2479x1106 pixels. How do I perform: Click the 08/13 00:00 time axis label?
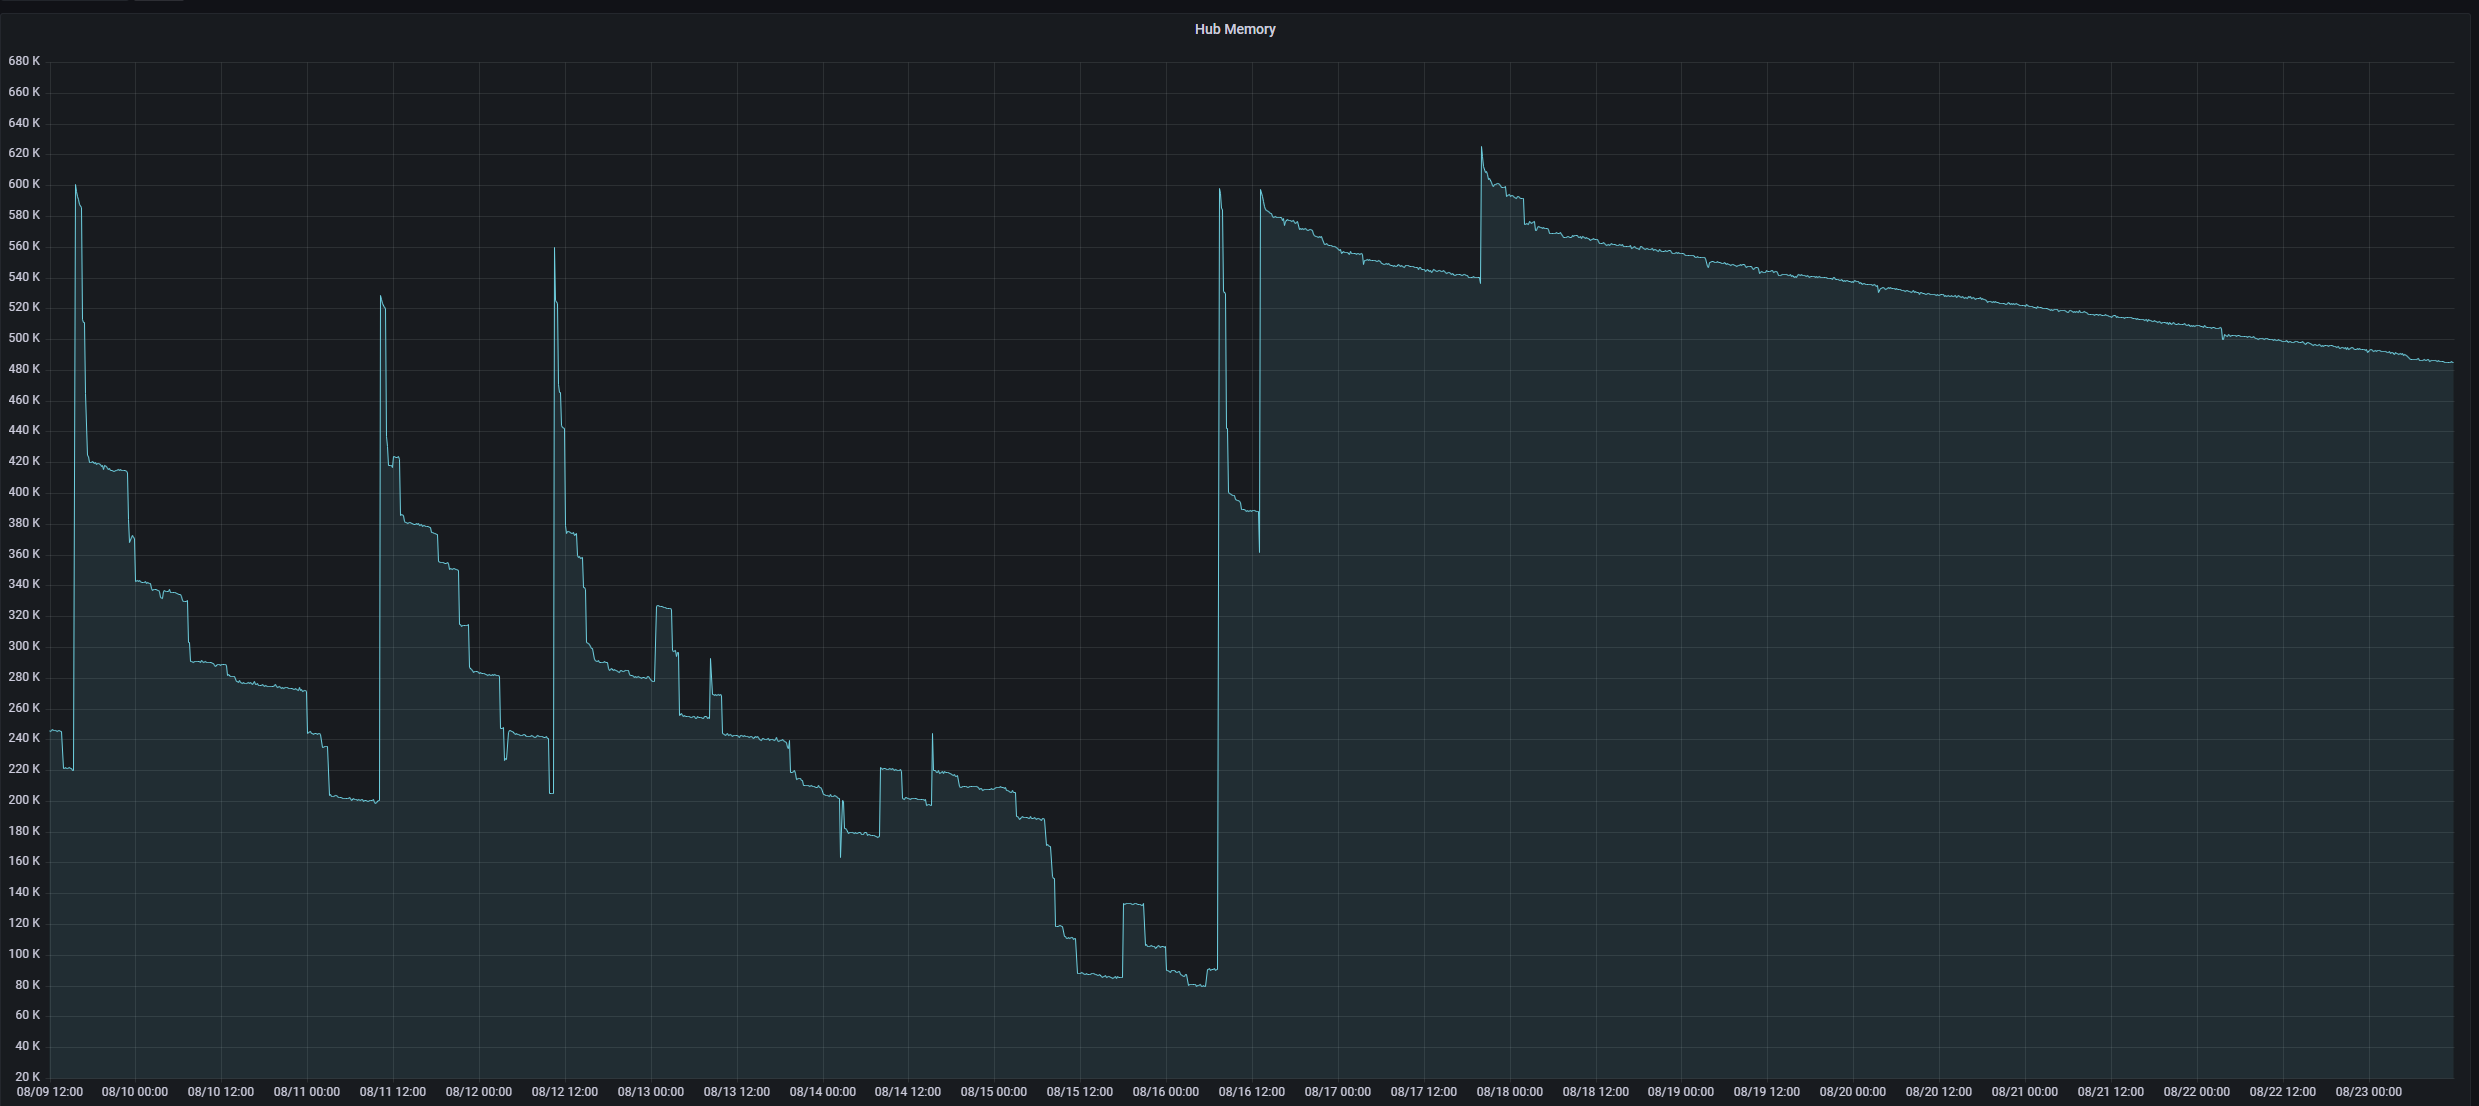pos(651,1092)
